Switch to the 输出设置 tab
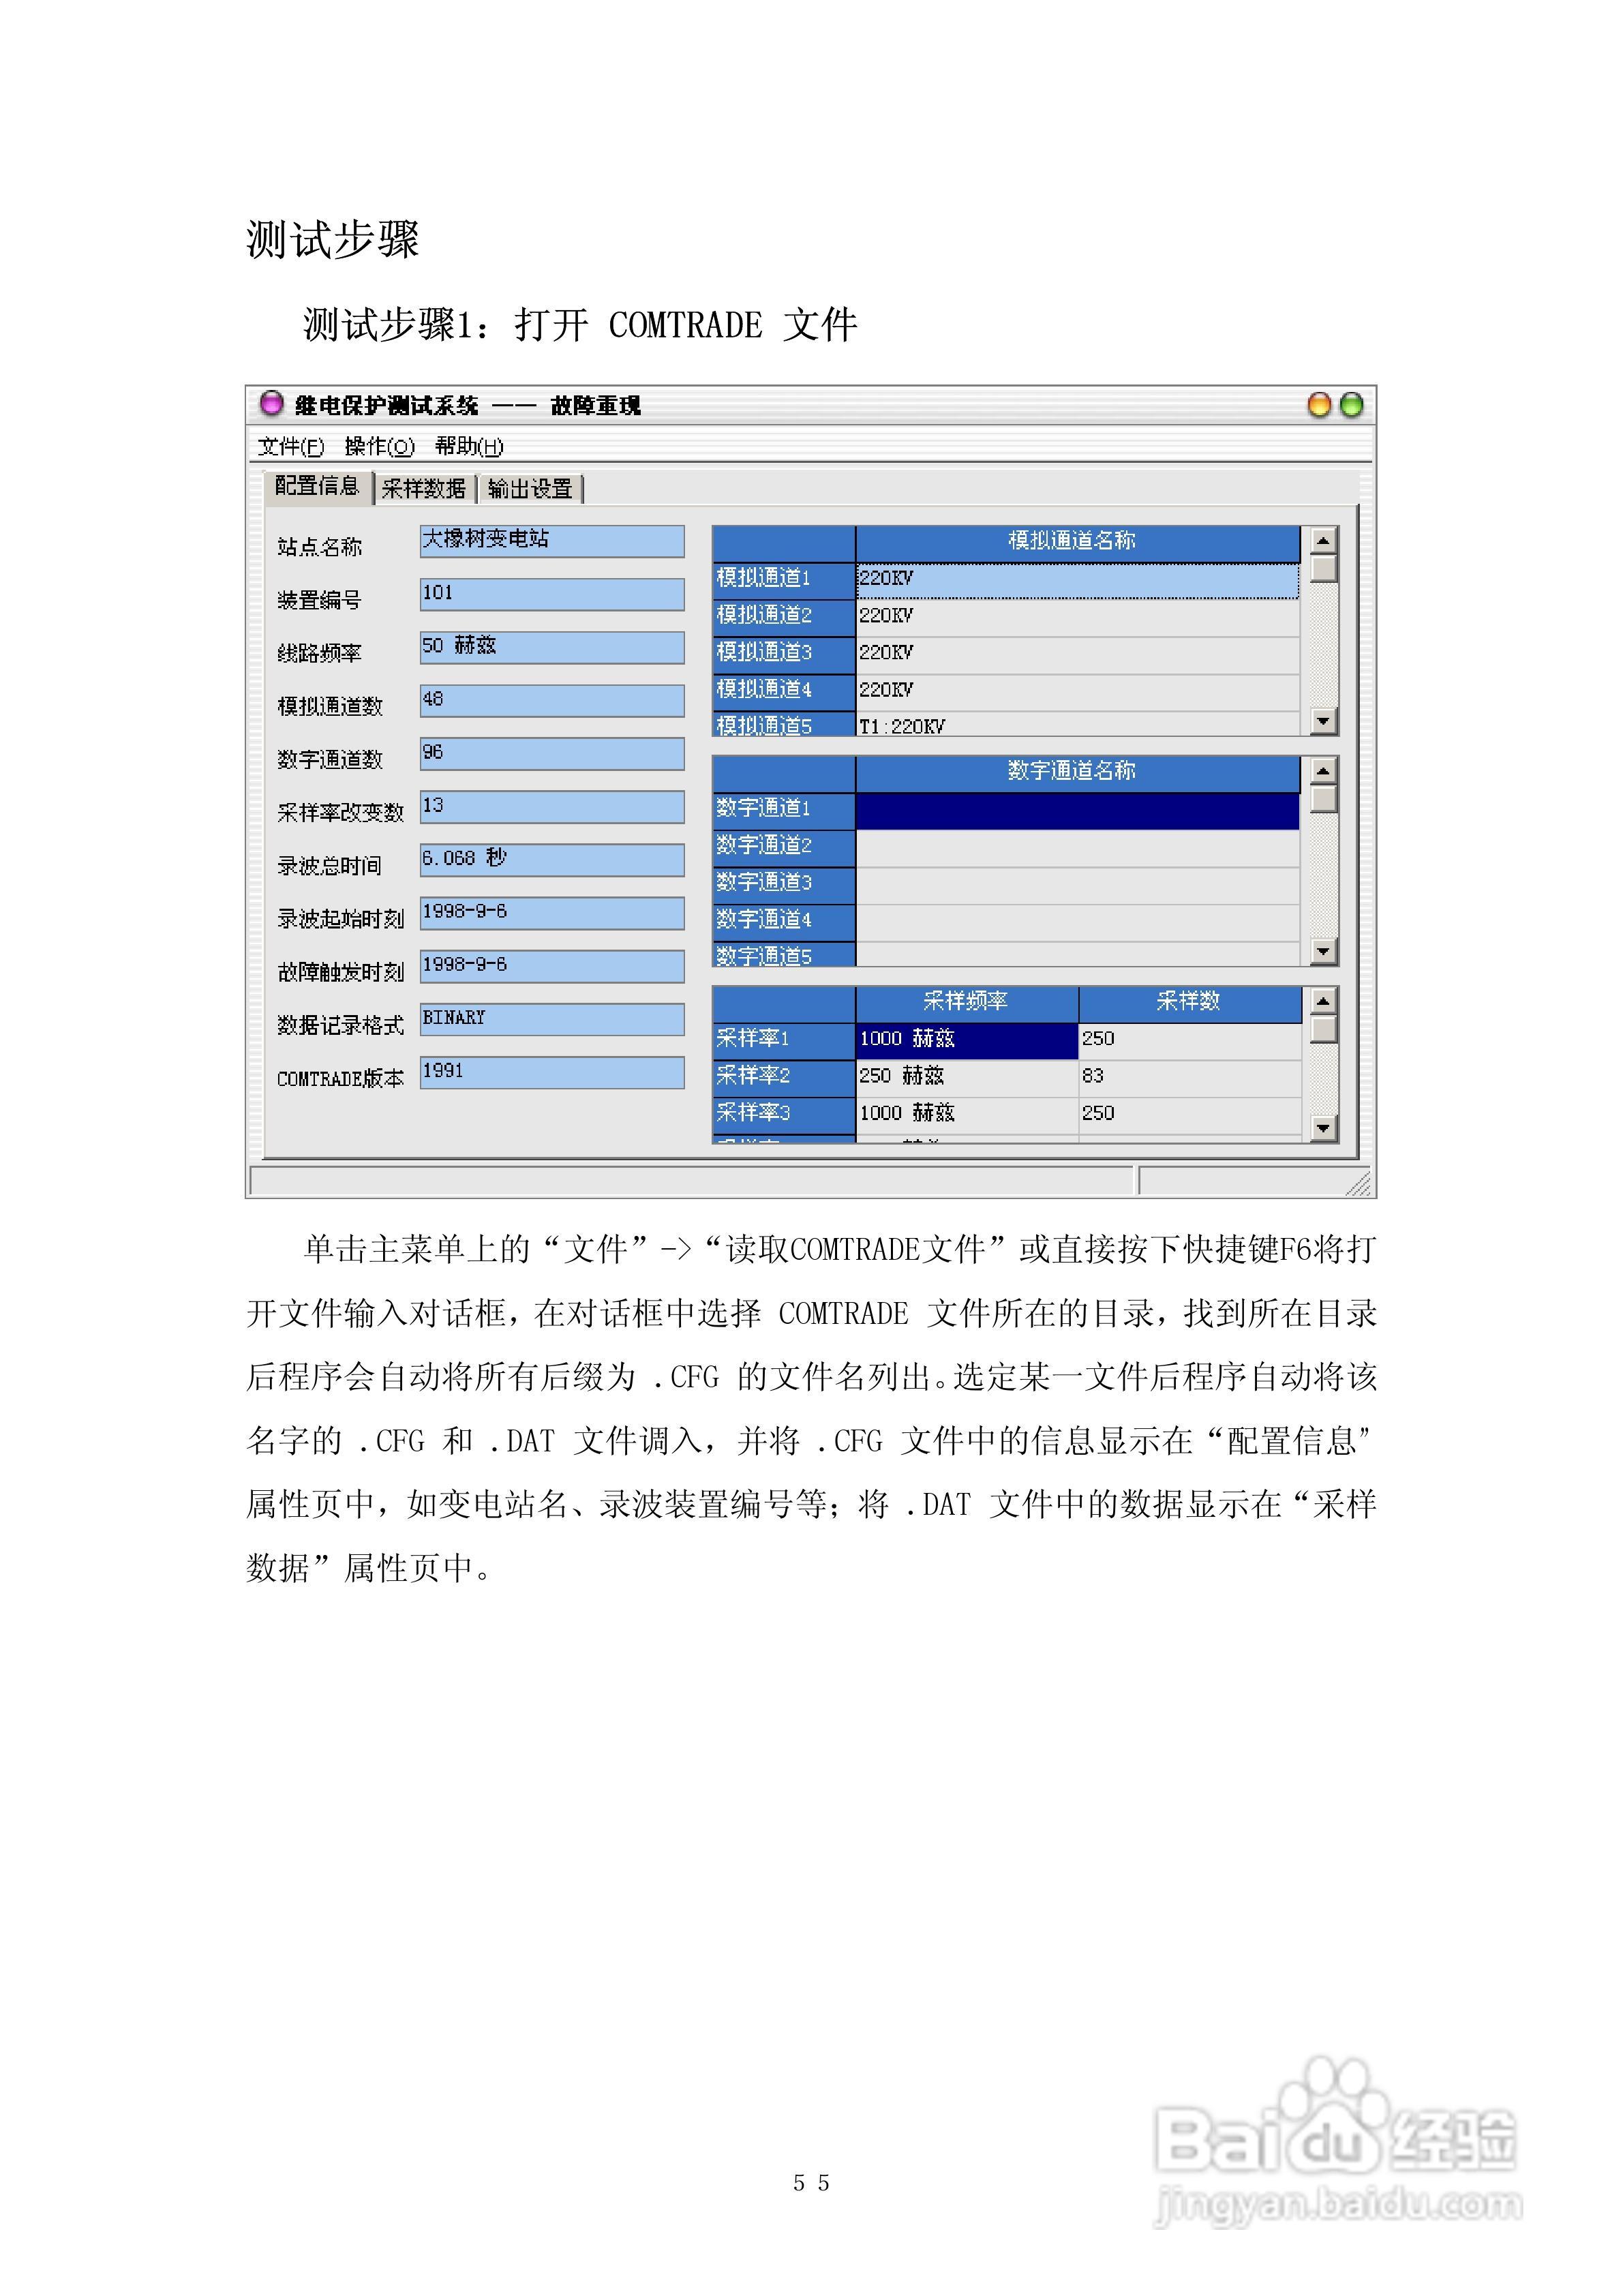This screenshot has width=1623, height=2296. tap(530, 488)
